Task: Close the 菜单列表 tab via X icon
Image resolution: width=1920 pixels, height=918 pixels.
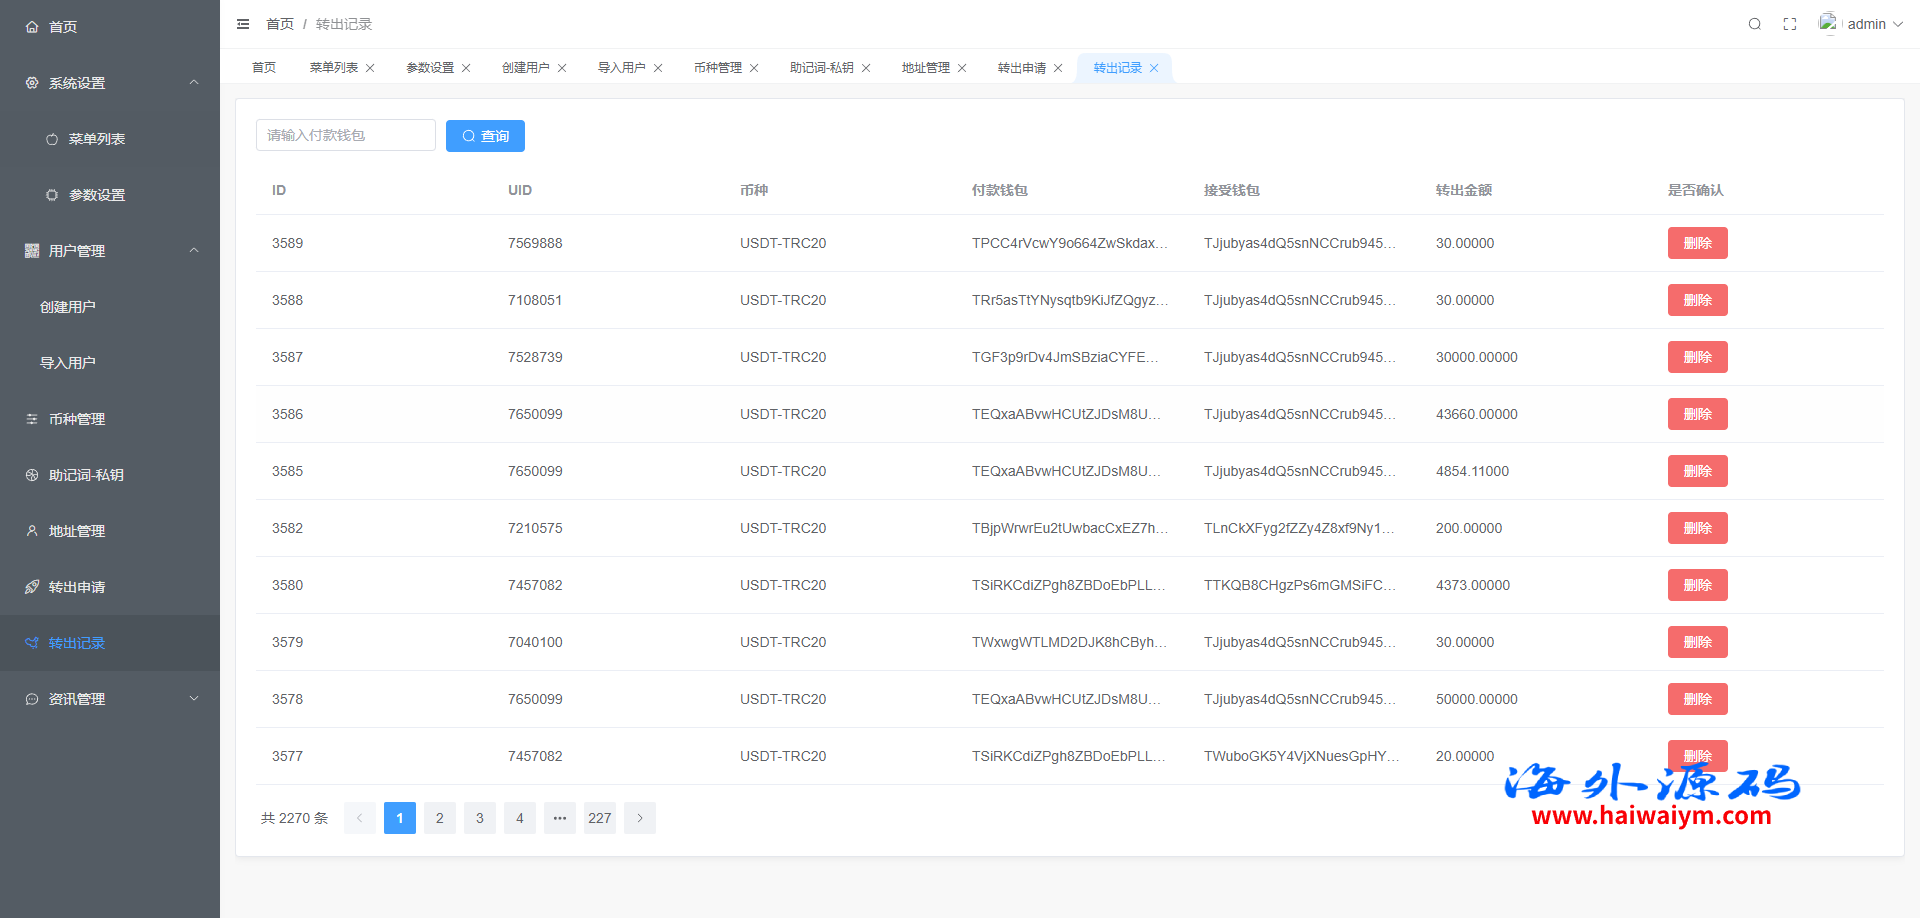Action: pos(370,68)
